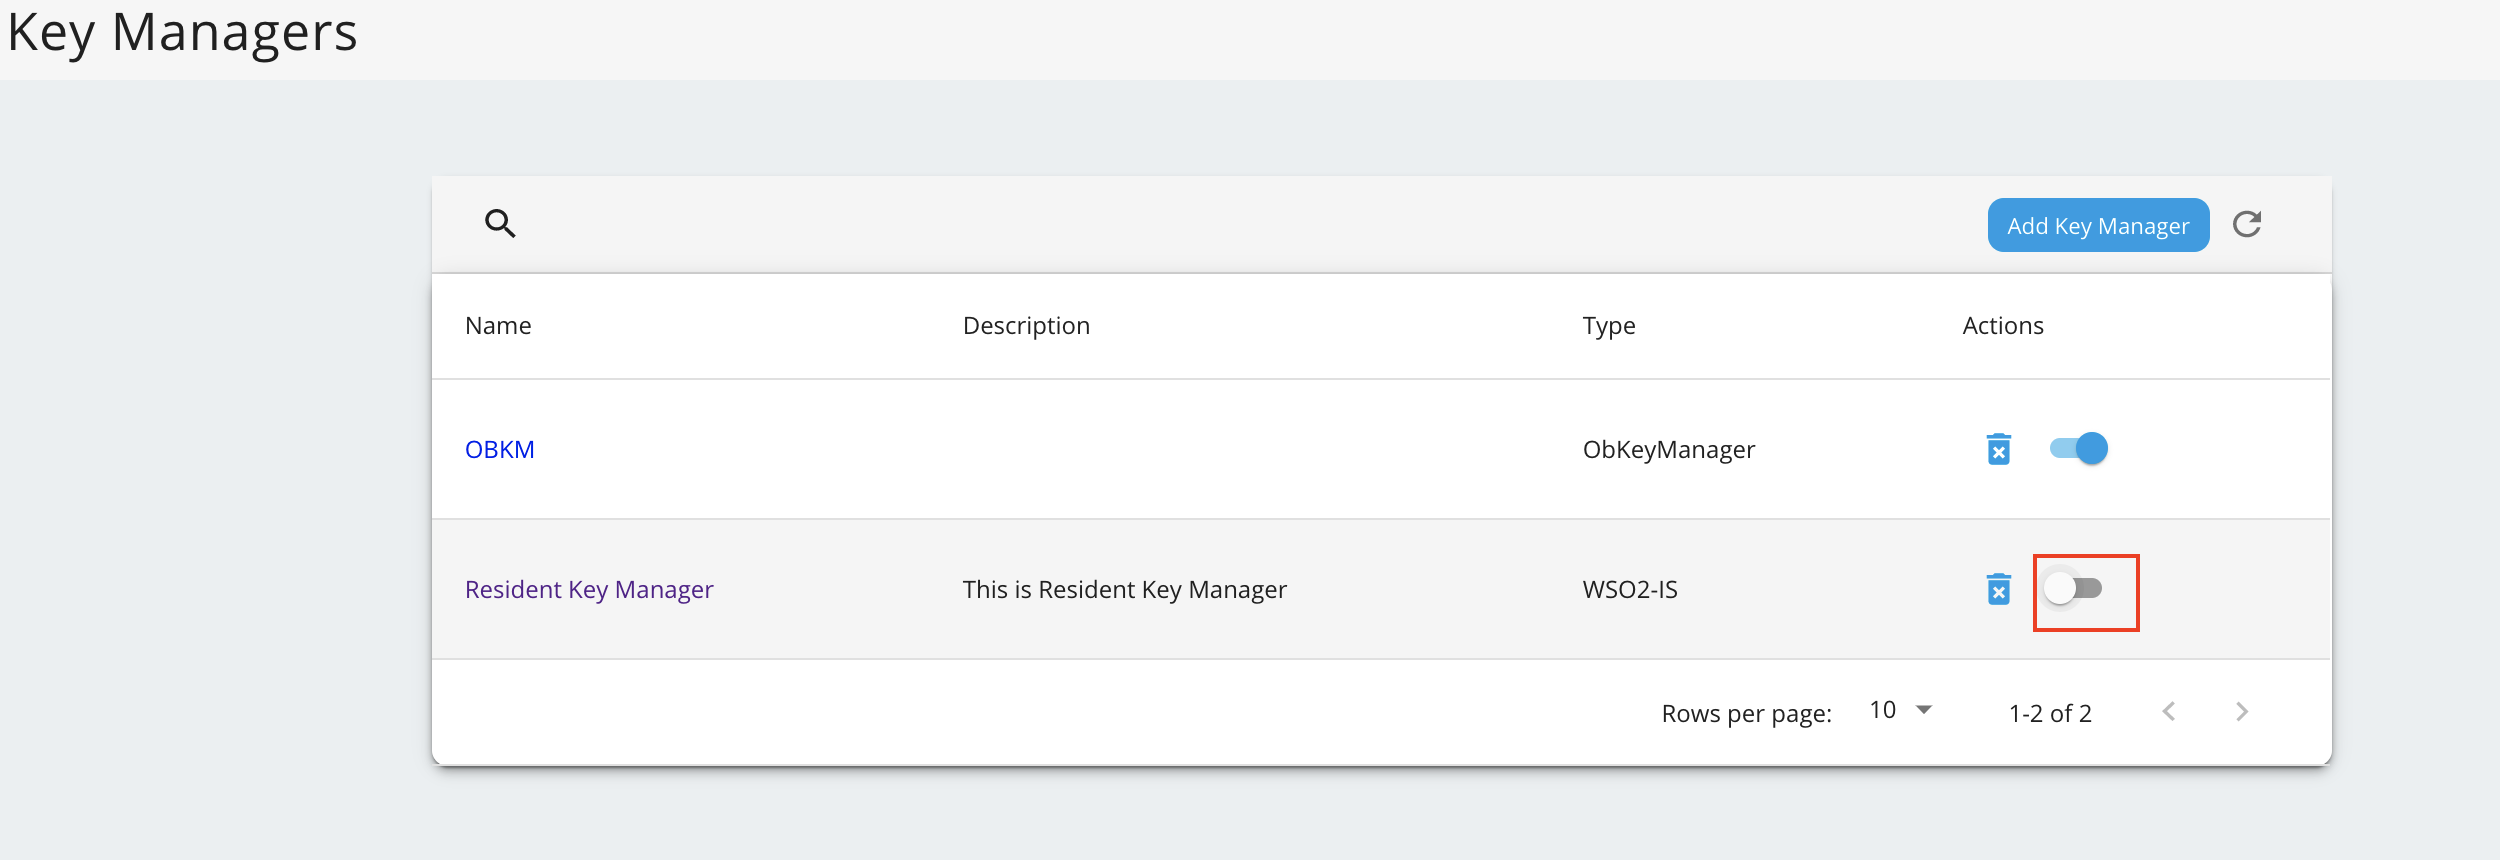Delete the OBKM key manager
The width and height of the screenshot is (2500, 860).
point(1998,449)
